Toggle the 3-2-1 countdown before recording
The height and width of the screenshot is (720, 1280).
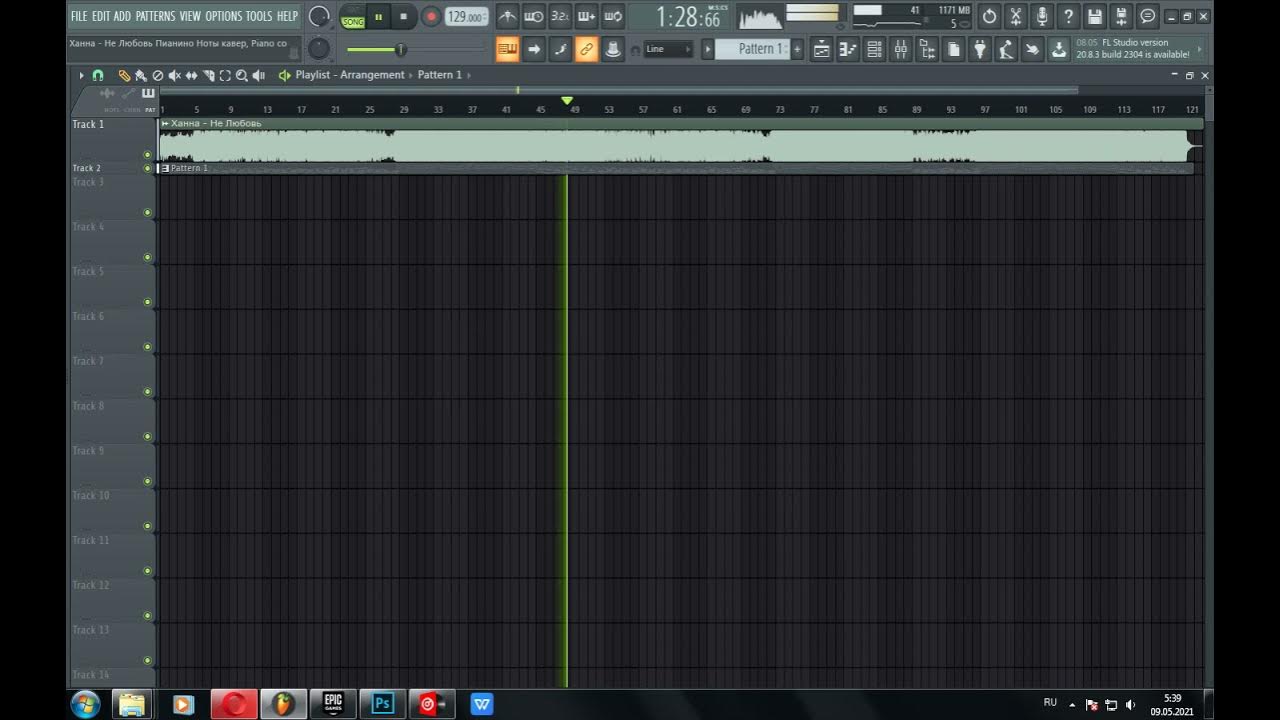(x=560, y=16)
